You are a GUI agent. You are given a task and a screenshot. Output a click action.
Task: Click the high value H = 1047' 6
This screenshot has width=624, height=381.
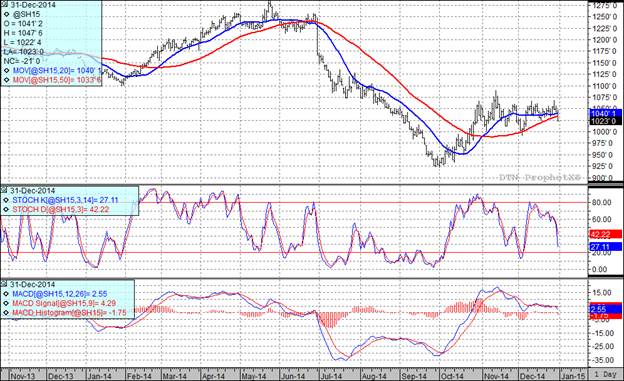(23, 33)
